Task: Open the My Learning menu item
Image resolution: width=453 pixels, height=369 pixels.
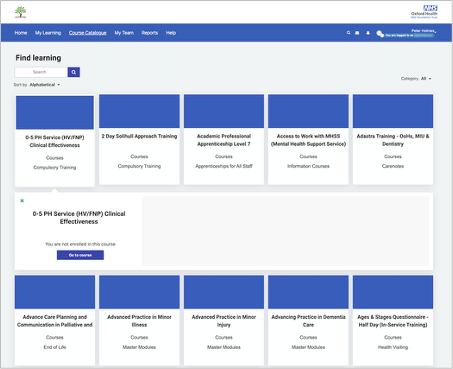Action: click(48, 33)
